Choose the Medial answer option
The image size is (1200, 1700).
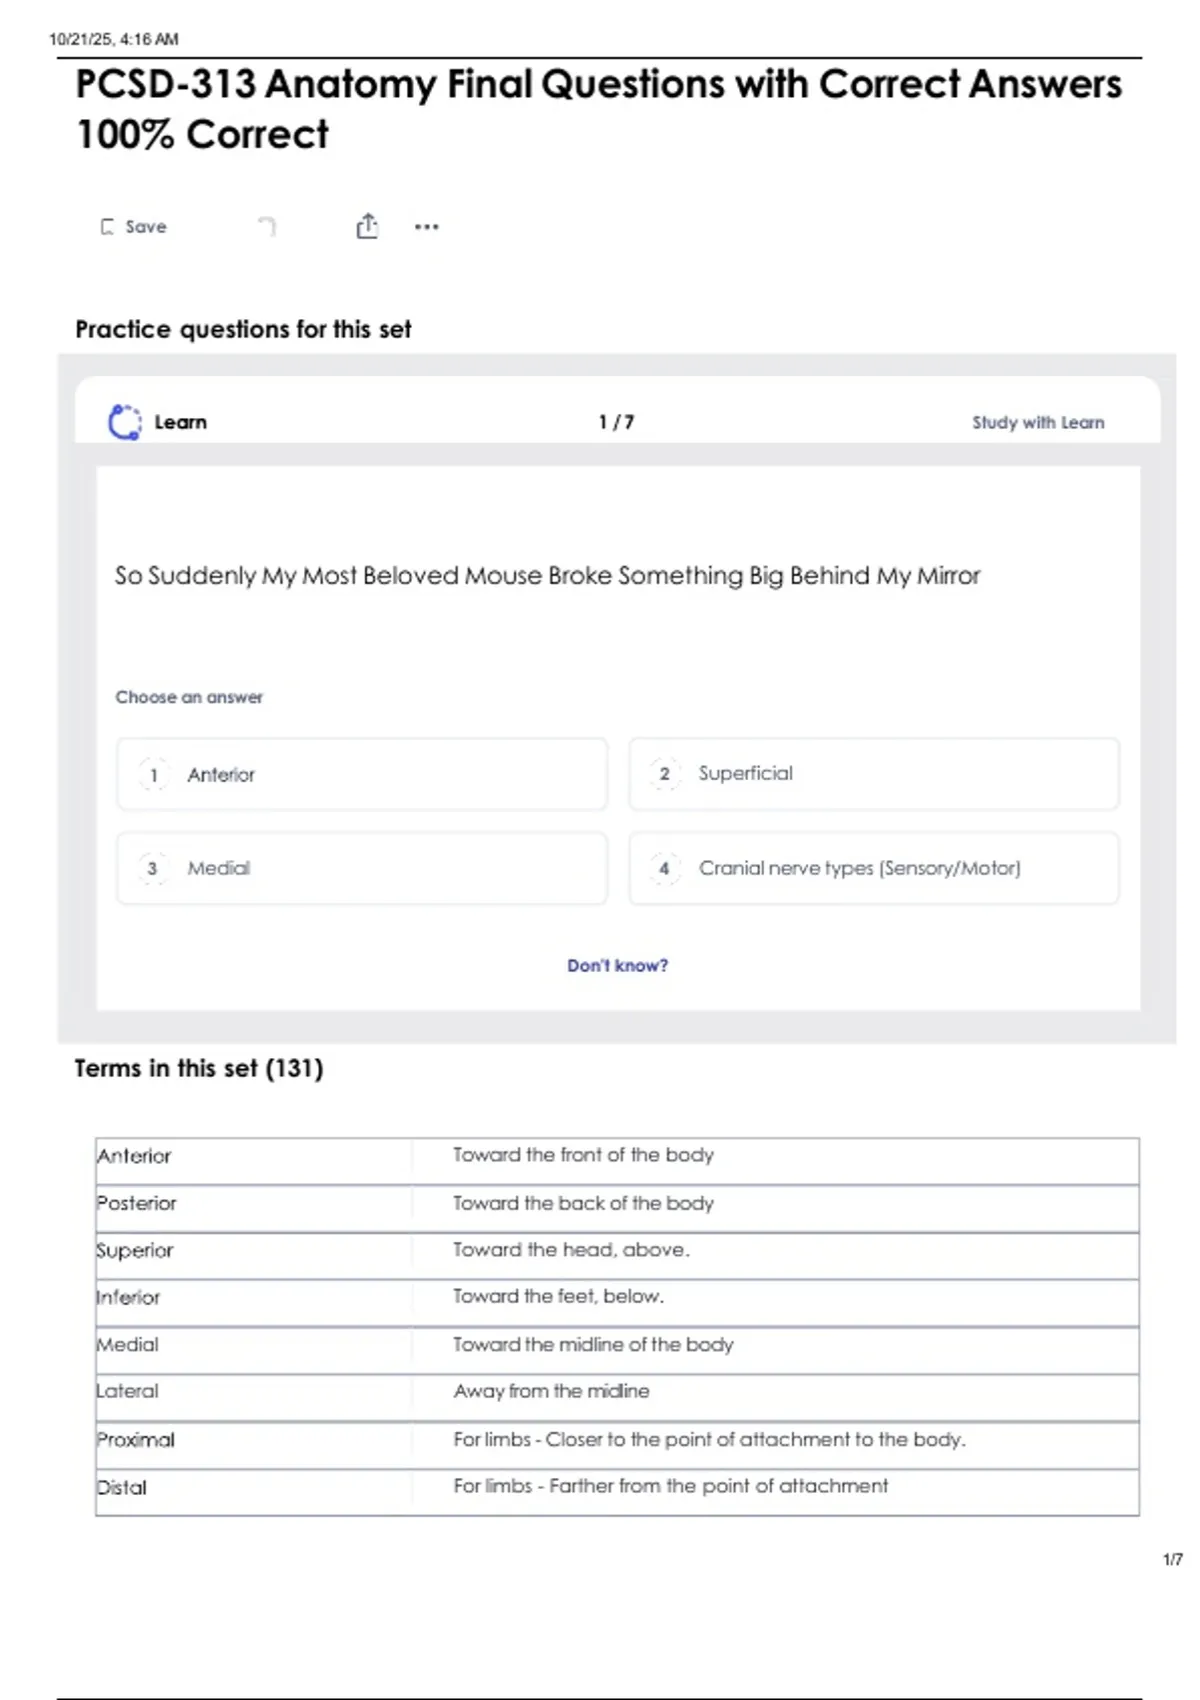(x=362, y=868)
